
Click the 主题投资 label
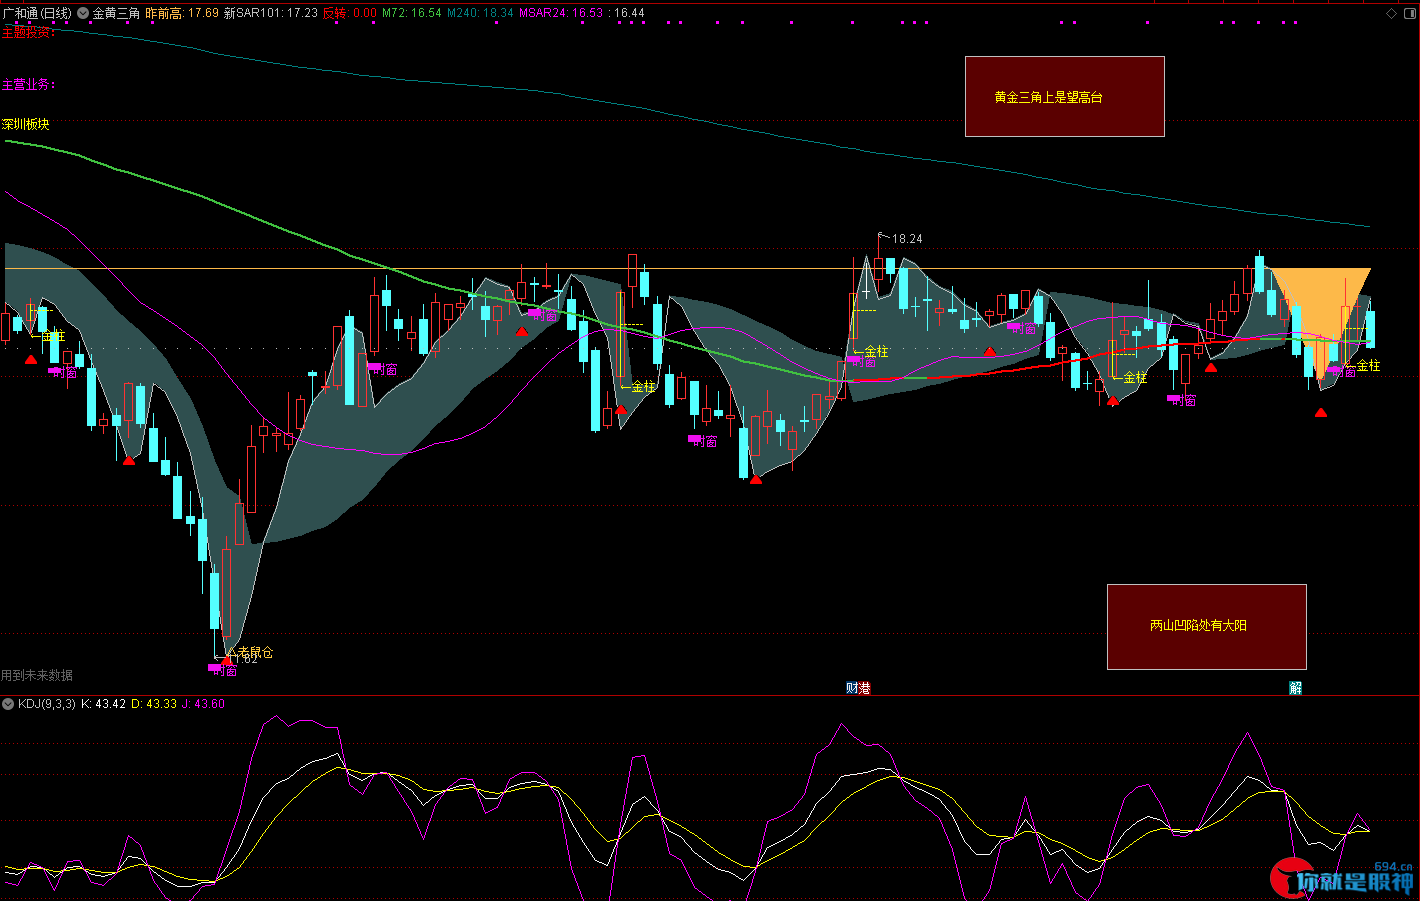pyautogui.click(x=28, y=32)
